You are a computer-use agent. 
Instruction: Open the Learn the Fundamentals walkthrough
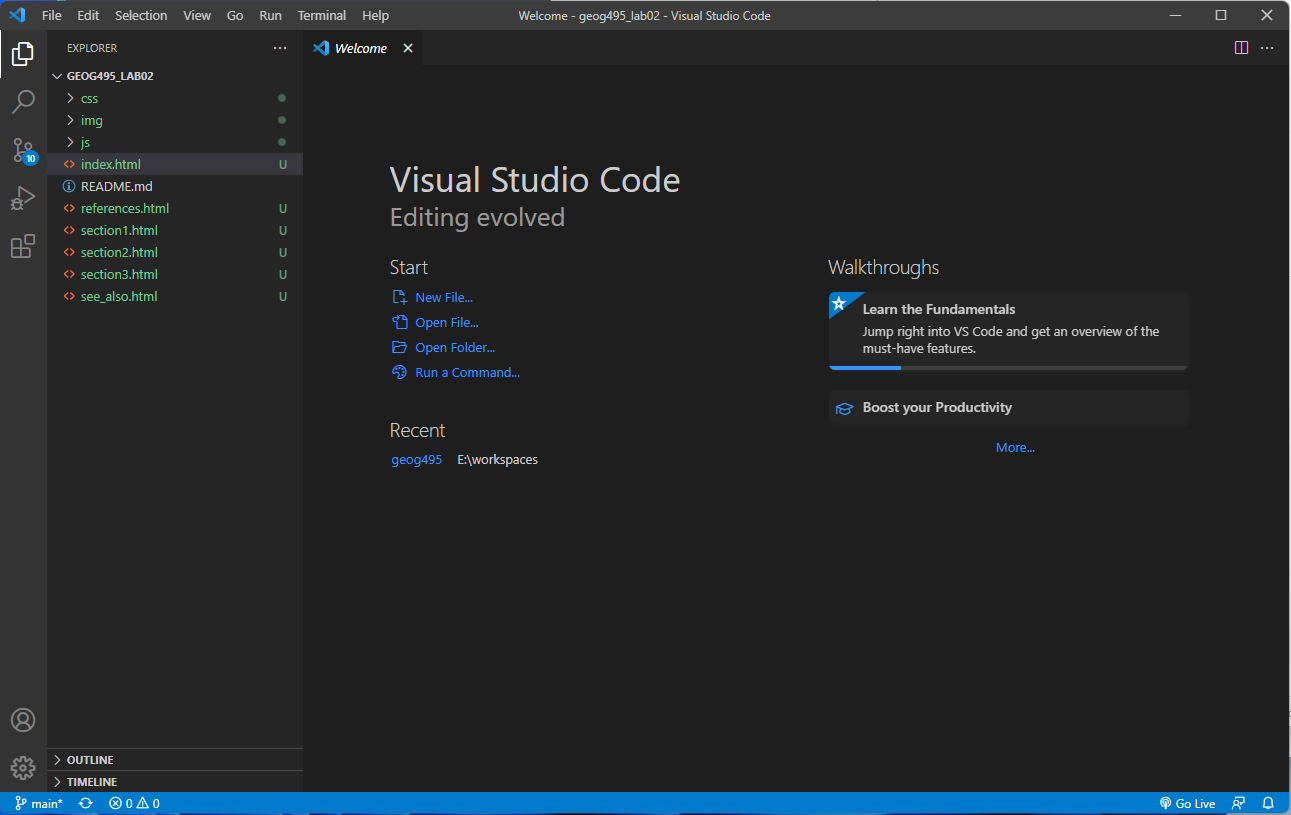click(x=1008, y=331)
